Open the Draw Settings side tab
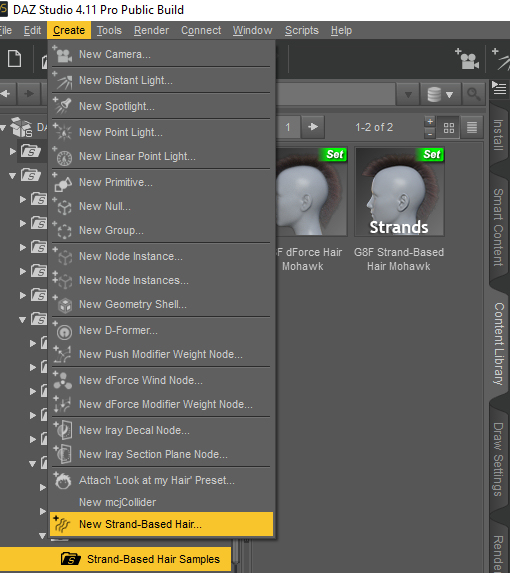This screenshot has width=510, height=573. point(499,459)
